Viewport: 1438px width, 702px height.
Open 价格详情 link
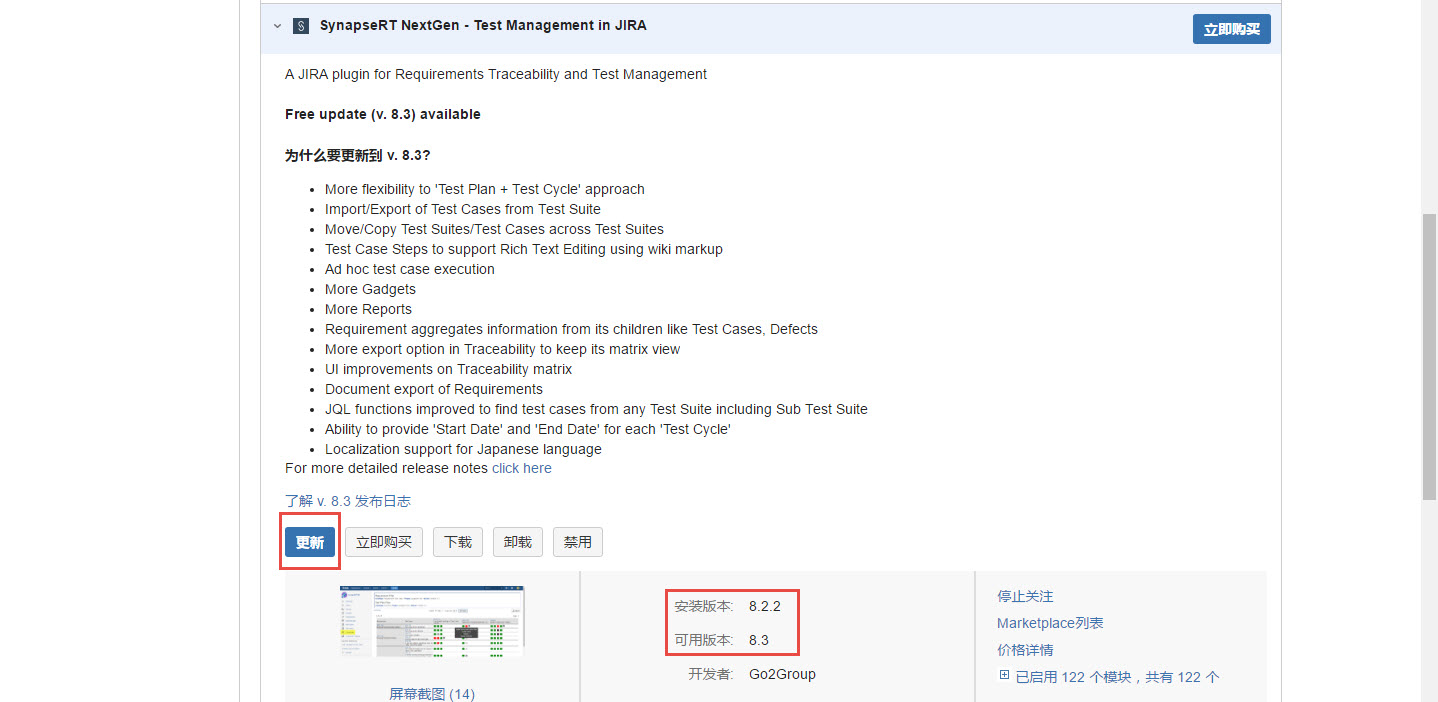pyautogui.click(x=1025, y=650)
